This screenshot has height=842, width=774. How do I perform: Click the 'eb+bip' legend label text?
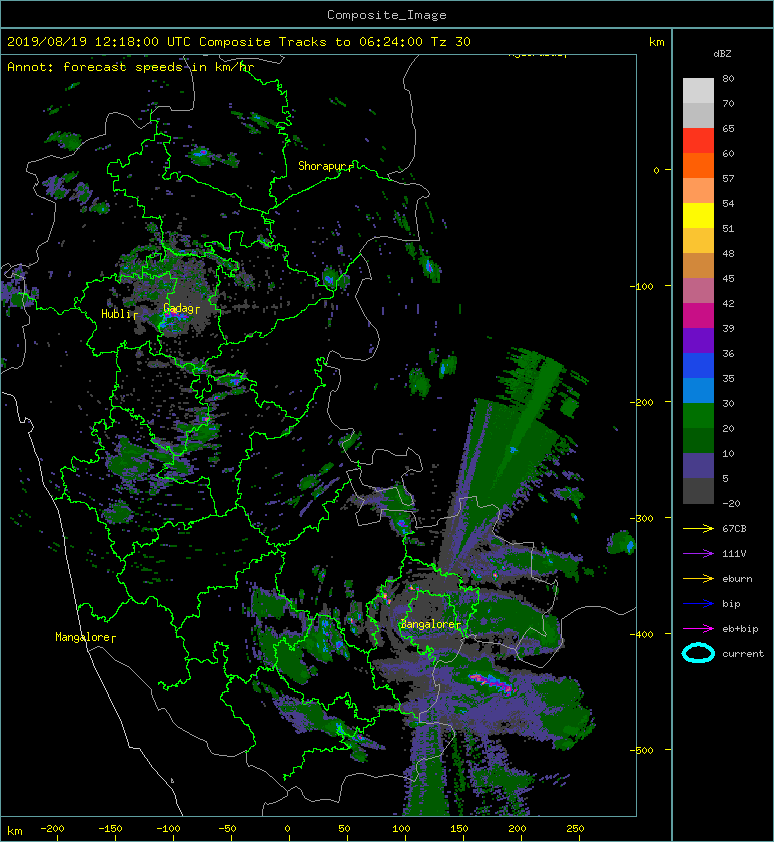click(x=740, y=629)
